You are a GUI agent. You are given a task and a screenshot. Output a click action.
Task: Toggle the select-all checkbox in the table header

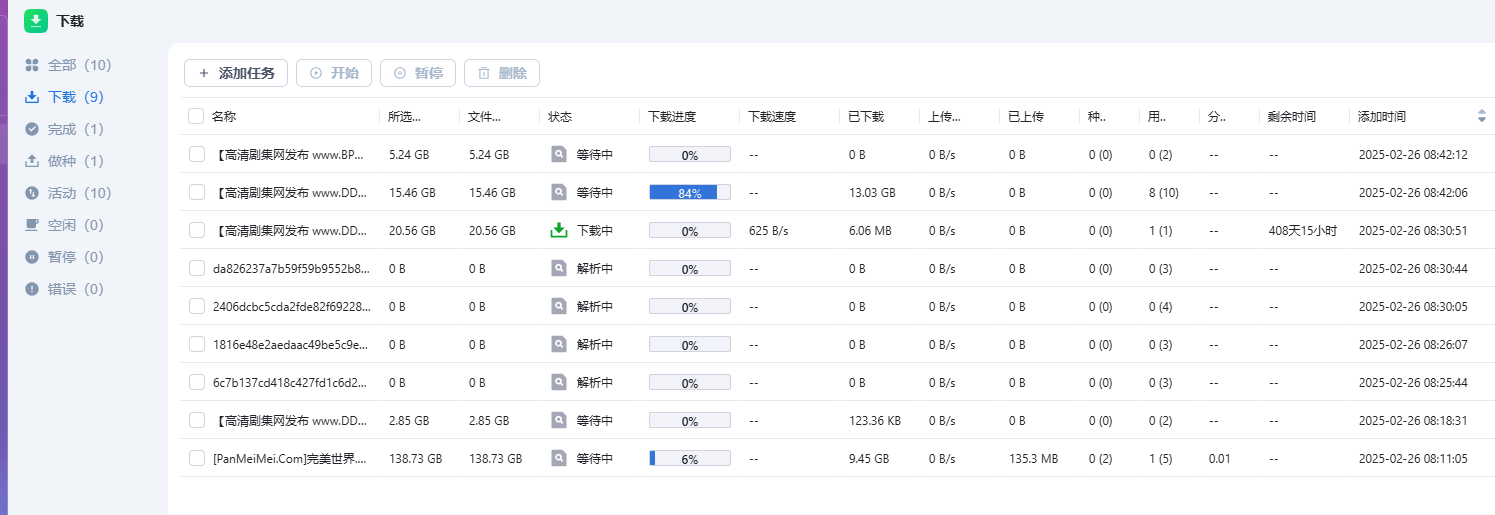pyautogui.click(x=197, y=116)
